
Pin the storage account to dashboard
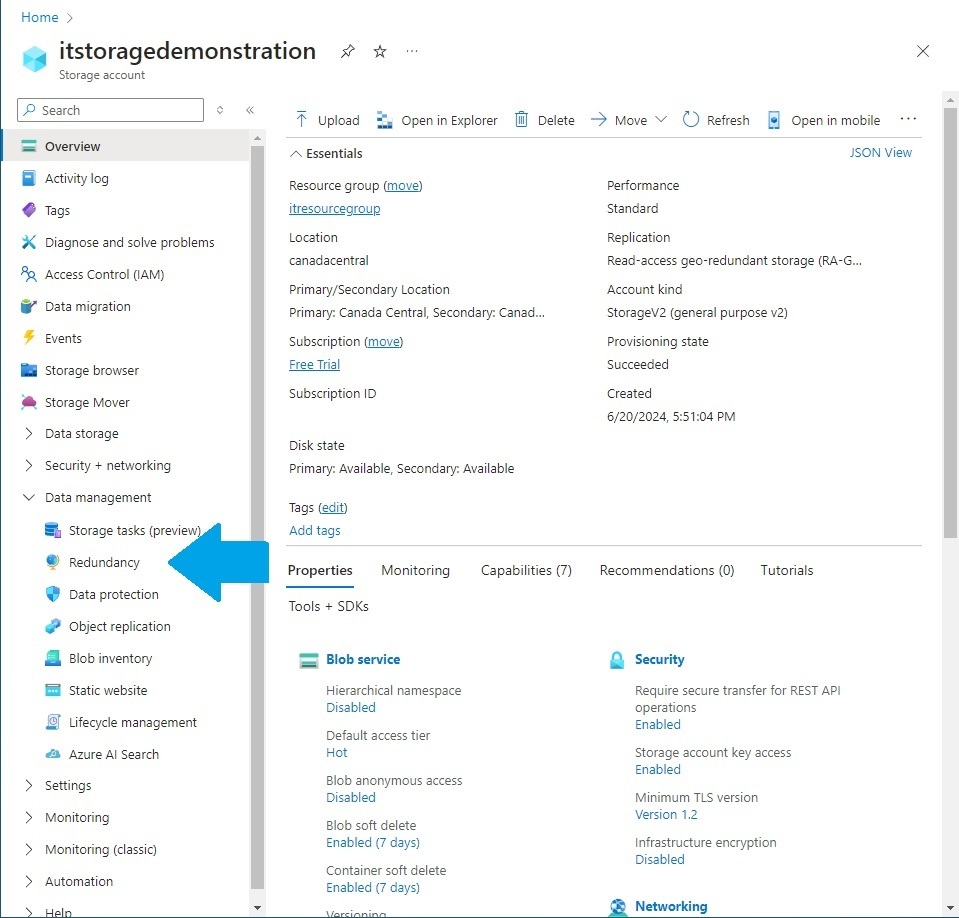tap(348, 51)
